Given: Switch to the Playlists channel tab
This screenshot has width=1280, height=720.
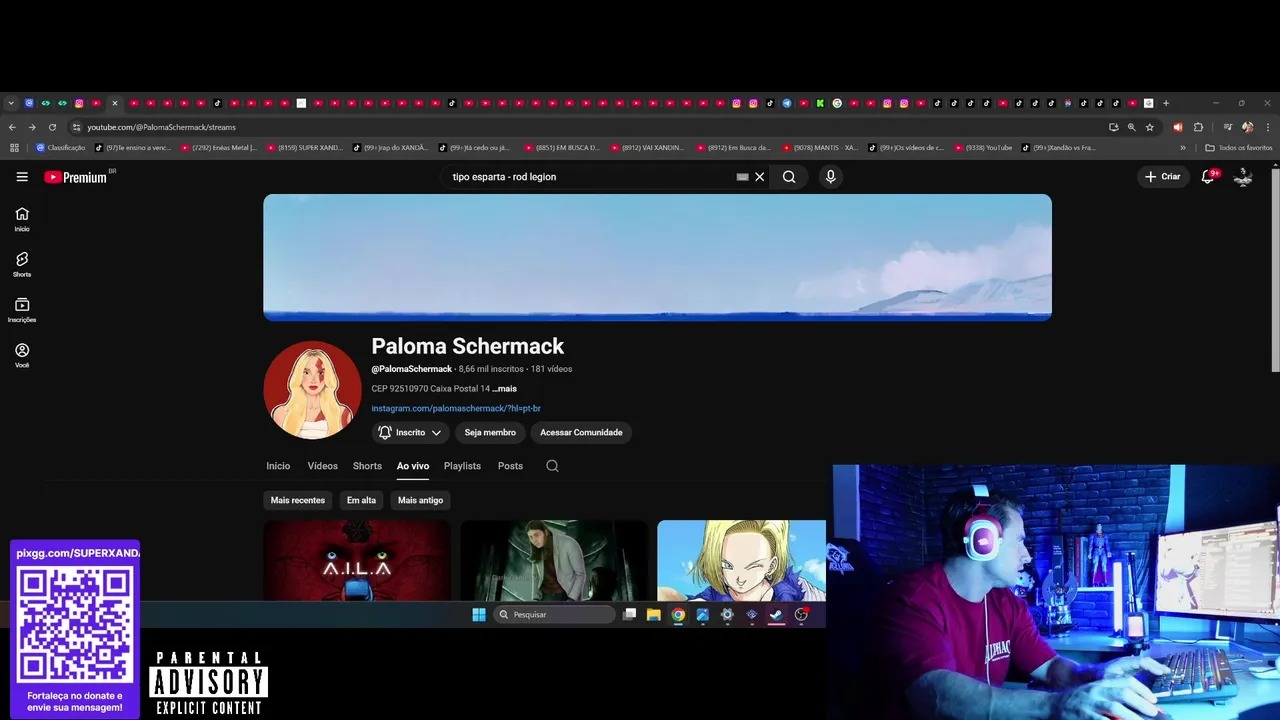Looking at the screenshot, I should (462, 466).
